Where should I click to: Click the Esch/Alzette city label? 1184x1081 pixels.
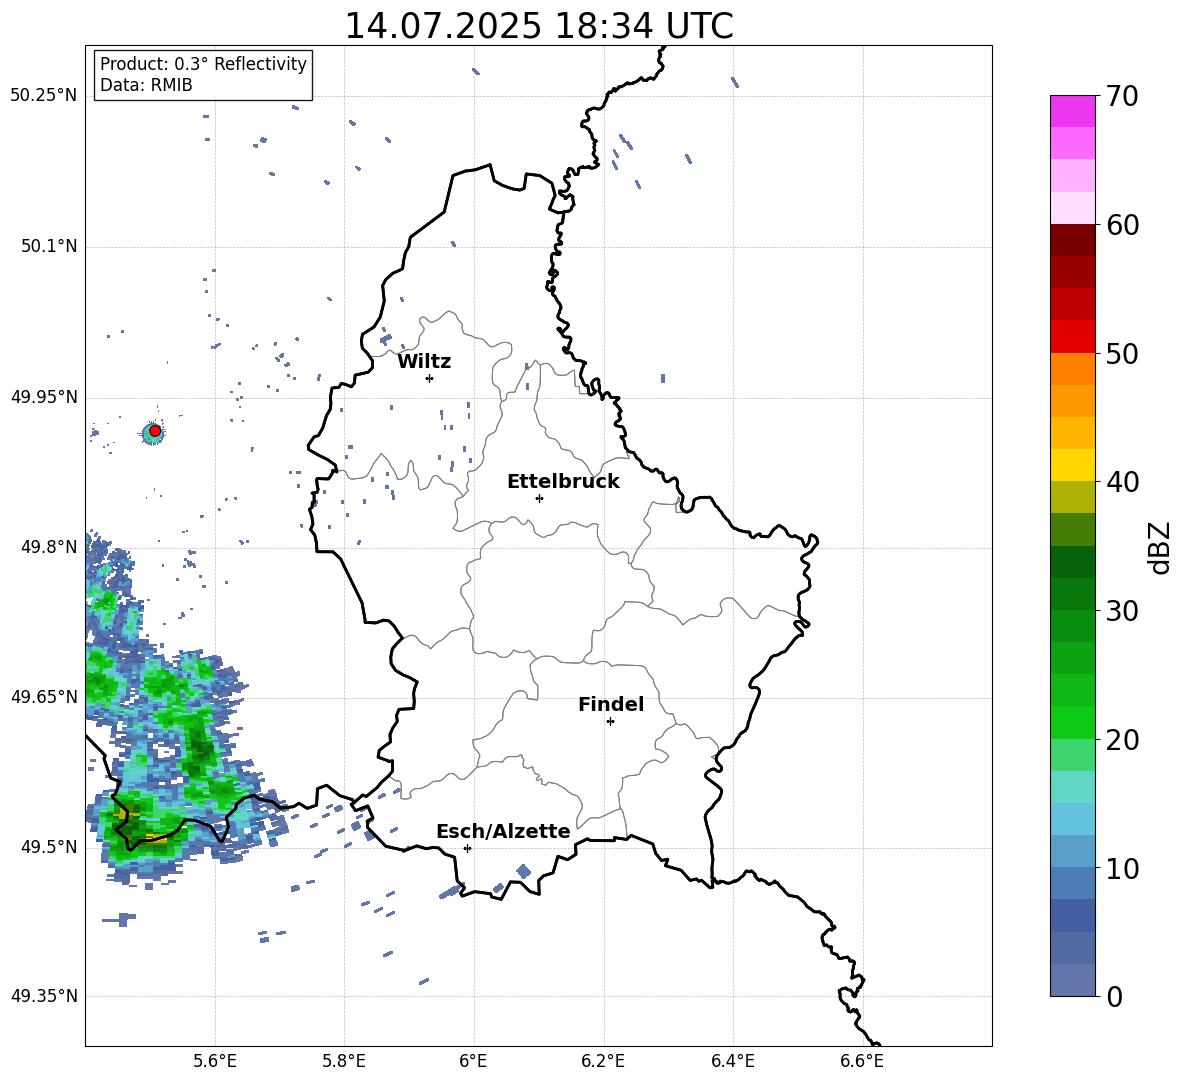click(x=503, y=831)
